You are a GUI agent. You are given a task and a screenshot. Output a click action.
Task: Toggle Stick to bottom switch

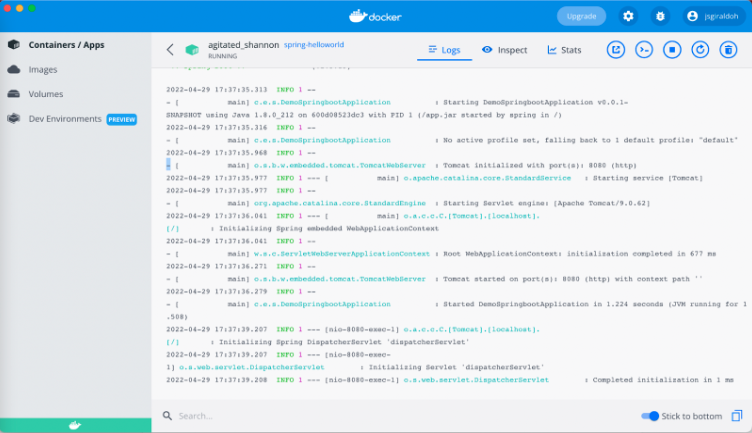coord(650,416)
